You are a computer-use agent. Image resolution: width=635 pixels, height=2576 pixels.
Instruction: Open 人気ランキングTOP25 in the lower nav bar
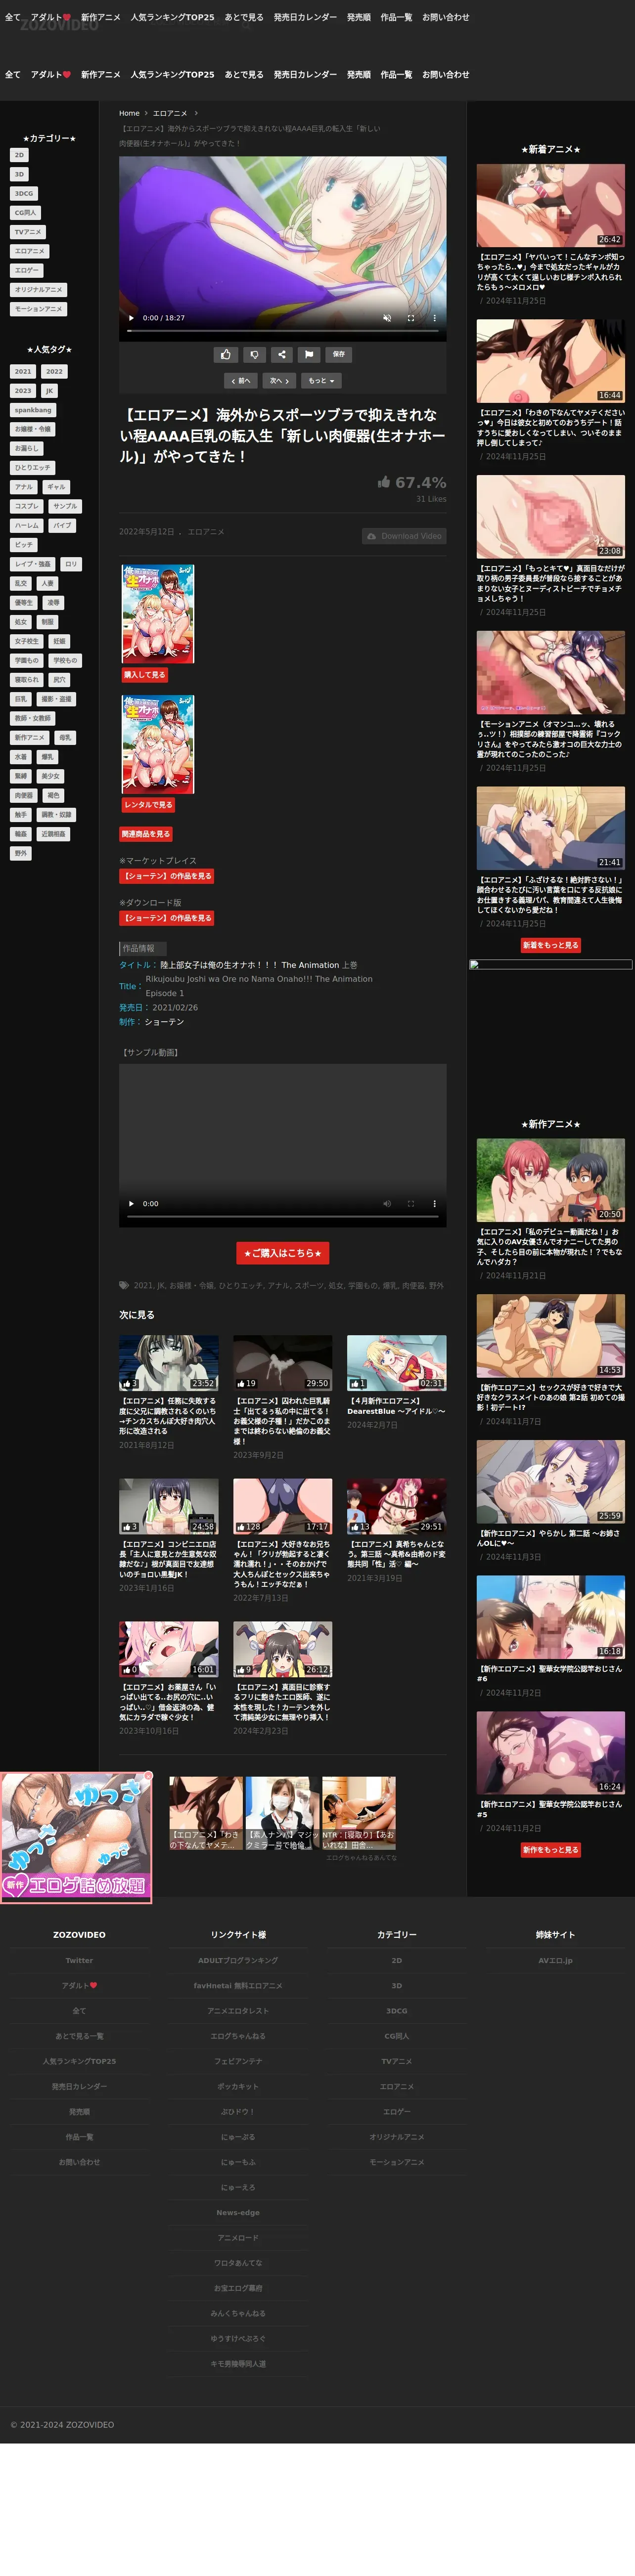tap(172, 75)
